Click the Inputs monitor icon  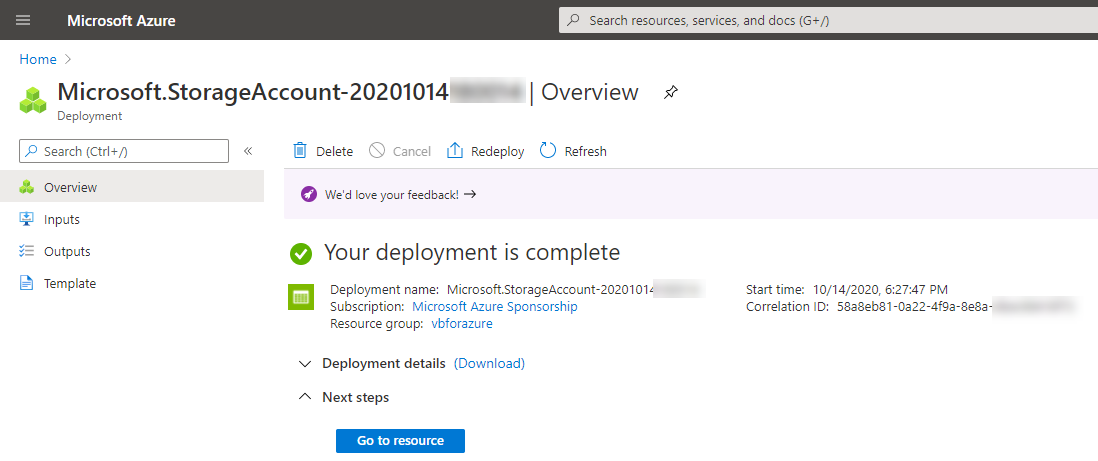27,219
